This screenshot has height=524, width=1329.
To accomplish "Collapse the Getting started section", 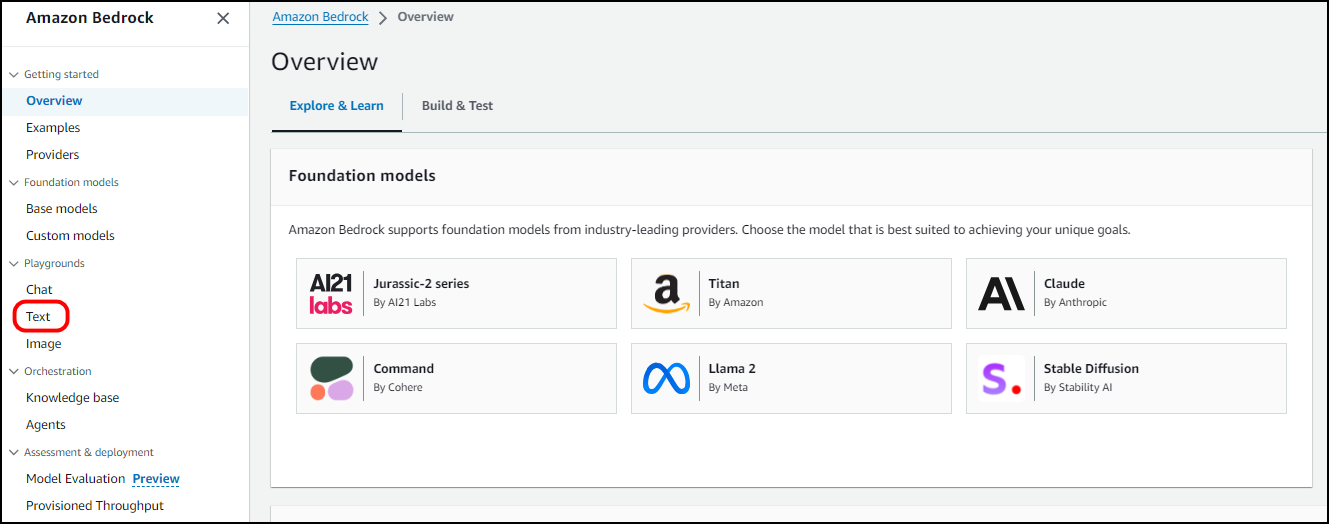I will click(x=14, y=75).
